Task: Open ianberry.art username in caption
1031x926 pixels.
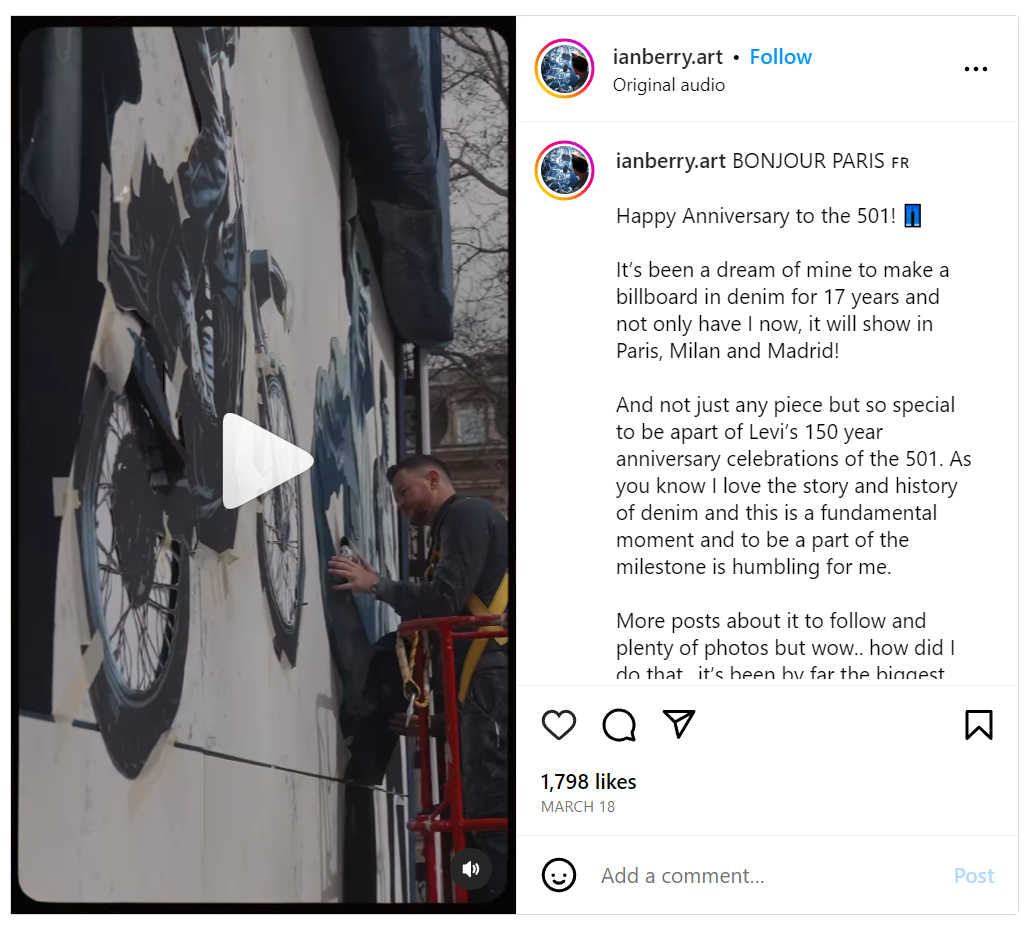Action: (x=670, y=161)
